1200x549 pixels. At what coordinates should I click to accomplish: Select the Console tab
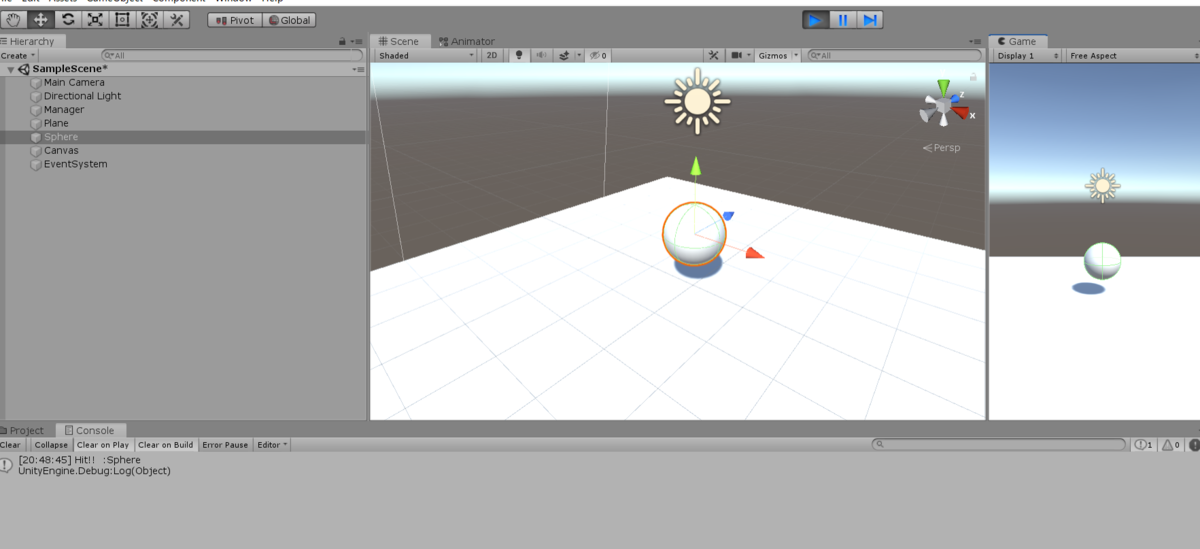pyautogui.click(x=89, y=430)
